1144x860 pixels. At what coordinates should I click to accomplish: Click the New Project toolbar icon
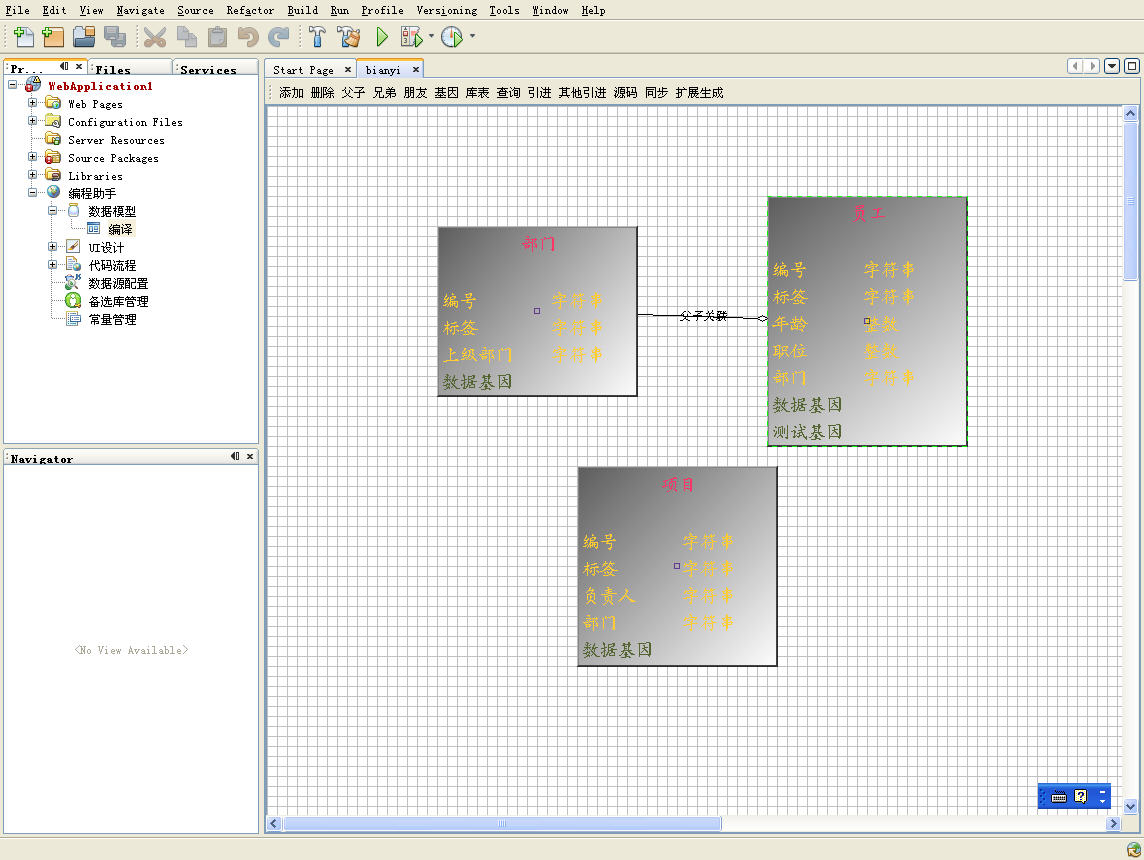click(x=53, y=37)
